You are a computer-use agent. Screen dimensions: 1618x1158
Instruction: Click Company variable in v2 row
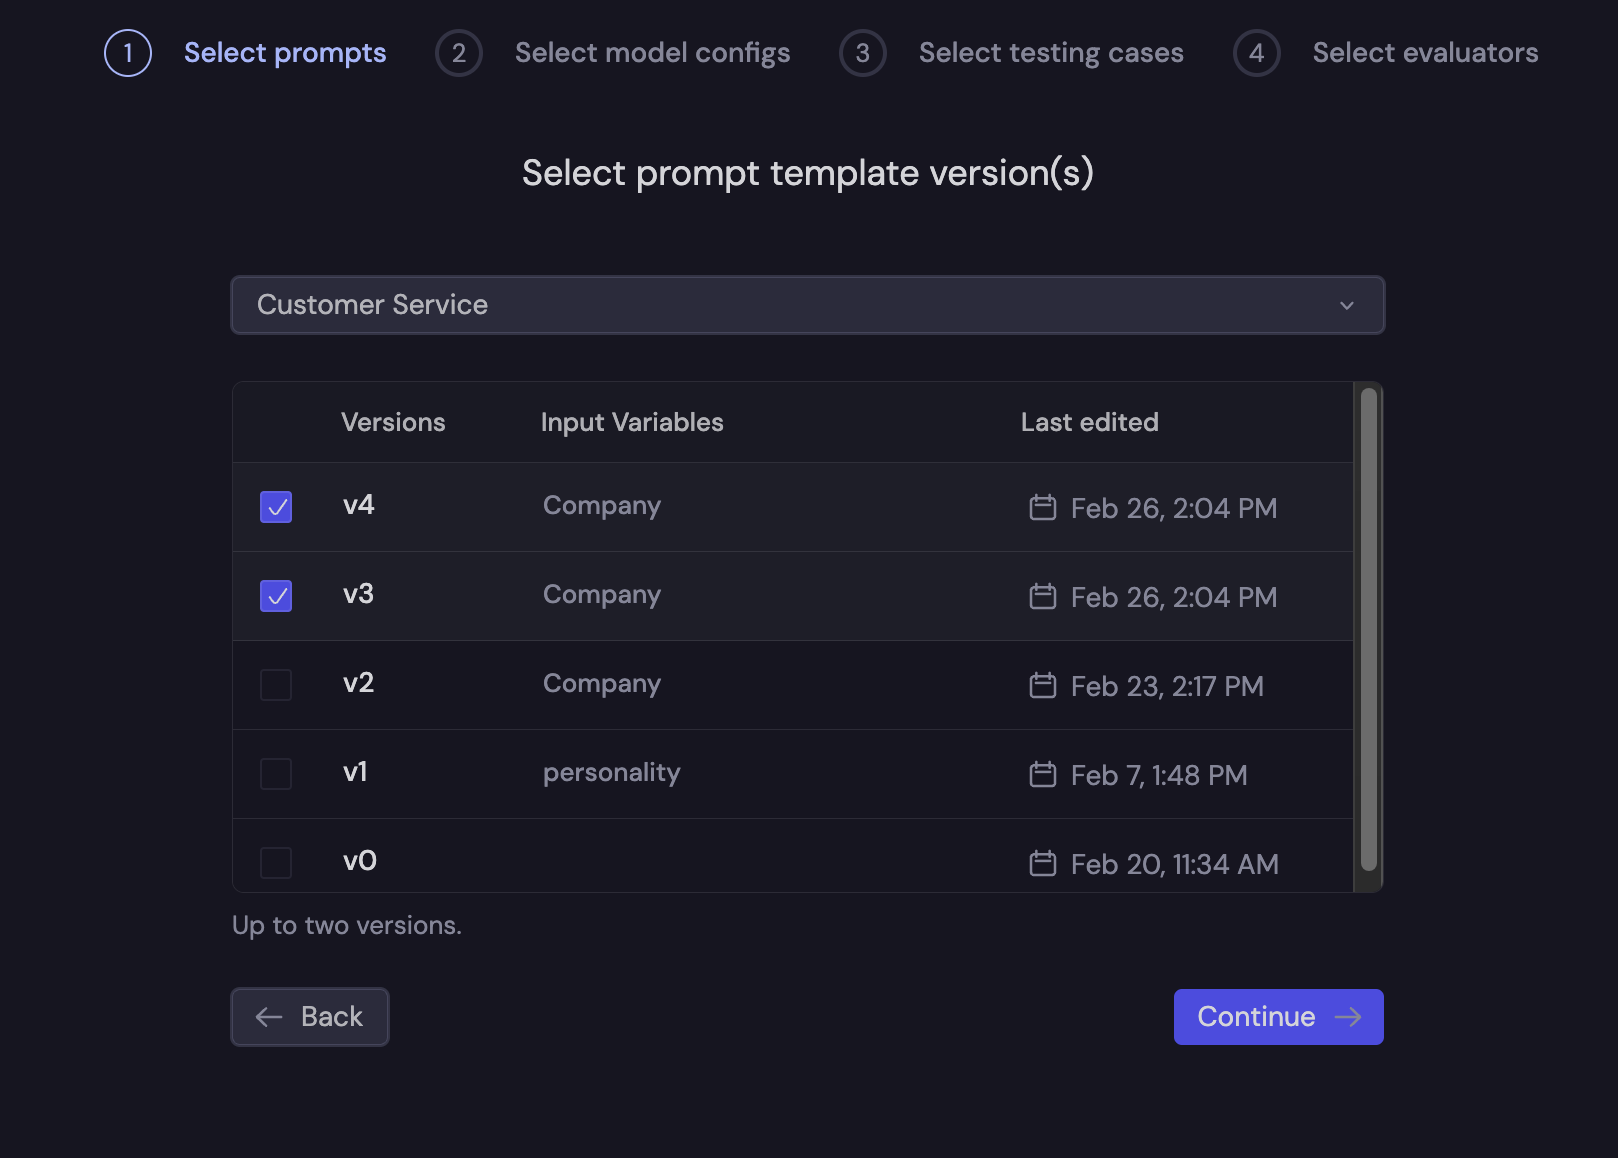point(602,685)
